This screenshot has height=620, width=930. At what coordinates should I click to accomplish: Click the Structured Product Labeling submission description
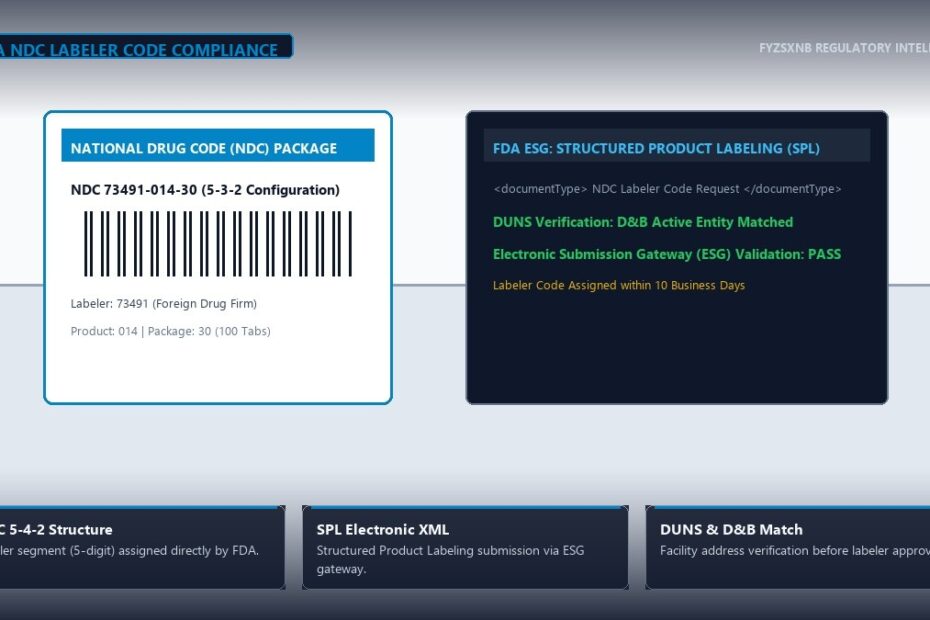click(450, 559)
